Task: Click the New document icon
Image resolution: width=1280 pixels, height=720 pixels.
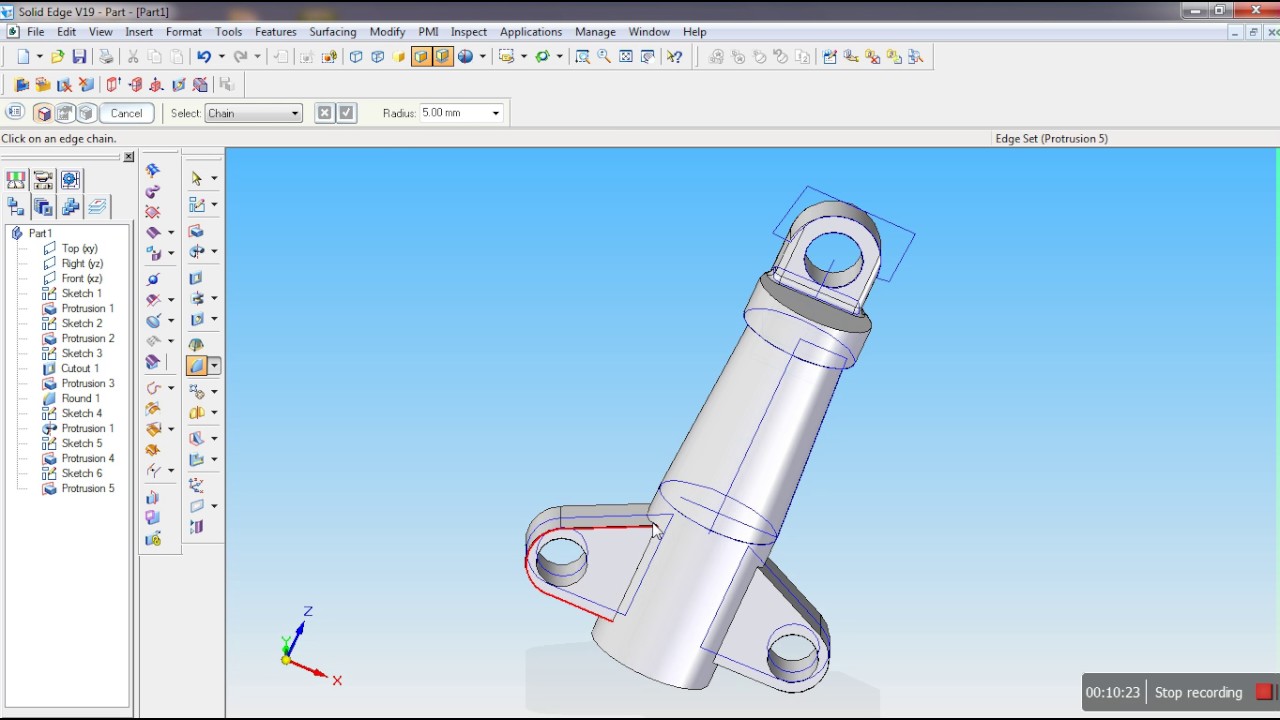Action: tap(23, 57)
